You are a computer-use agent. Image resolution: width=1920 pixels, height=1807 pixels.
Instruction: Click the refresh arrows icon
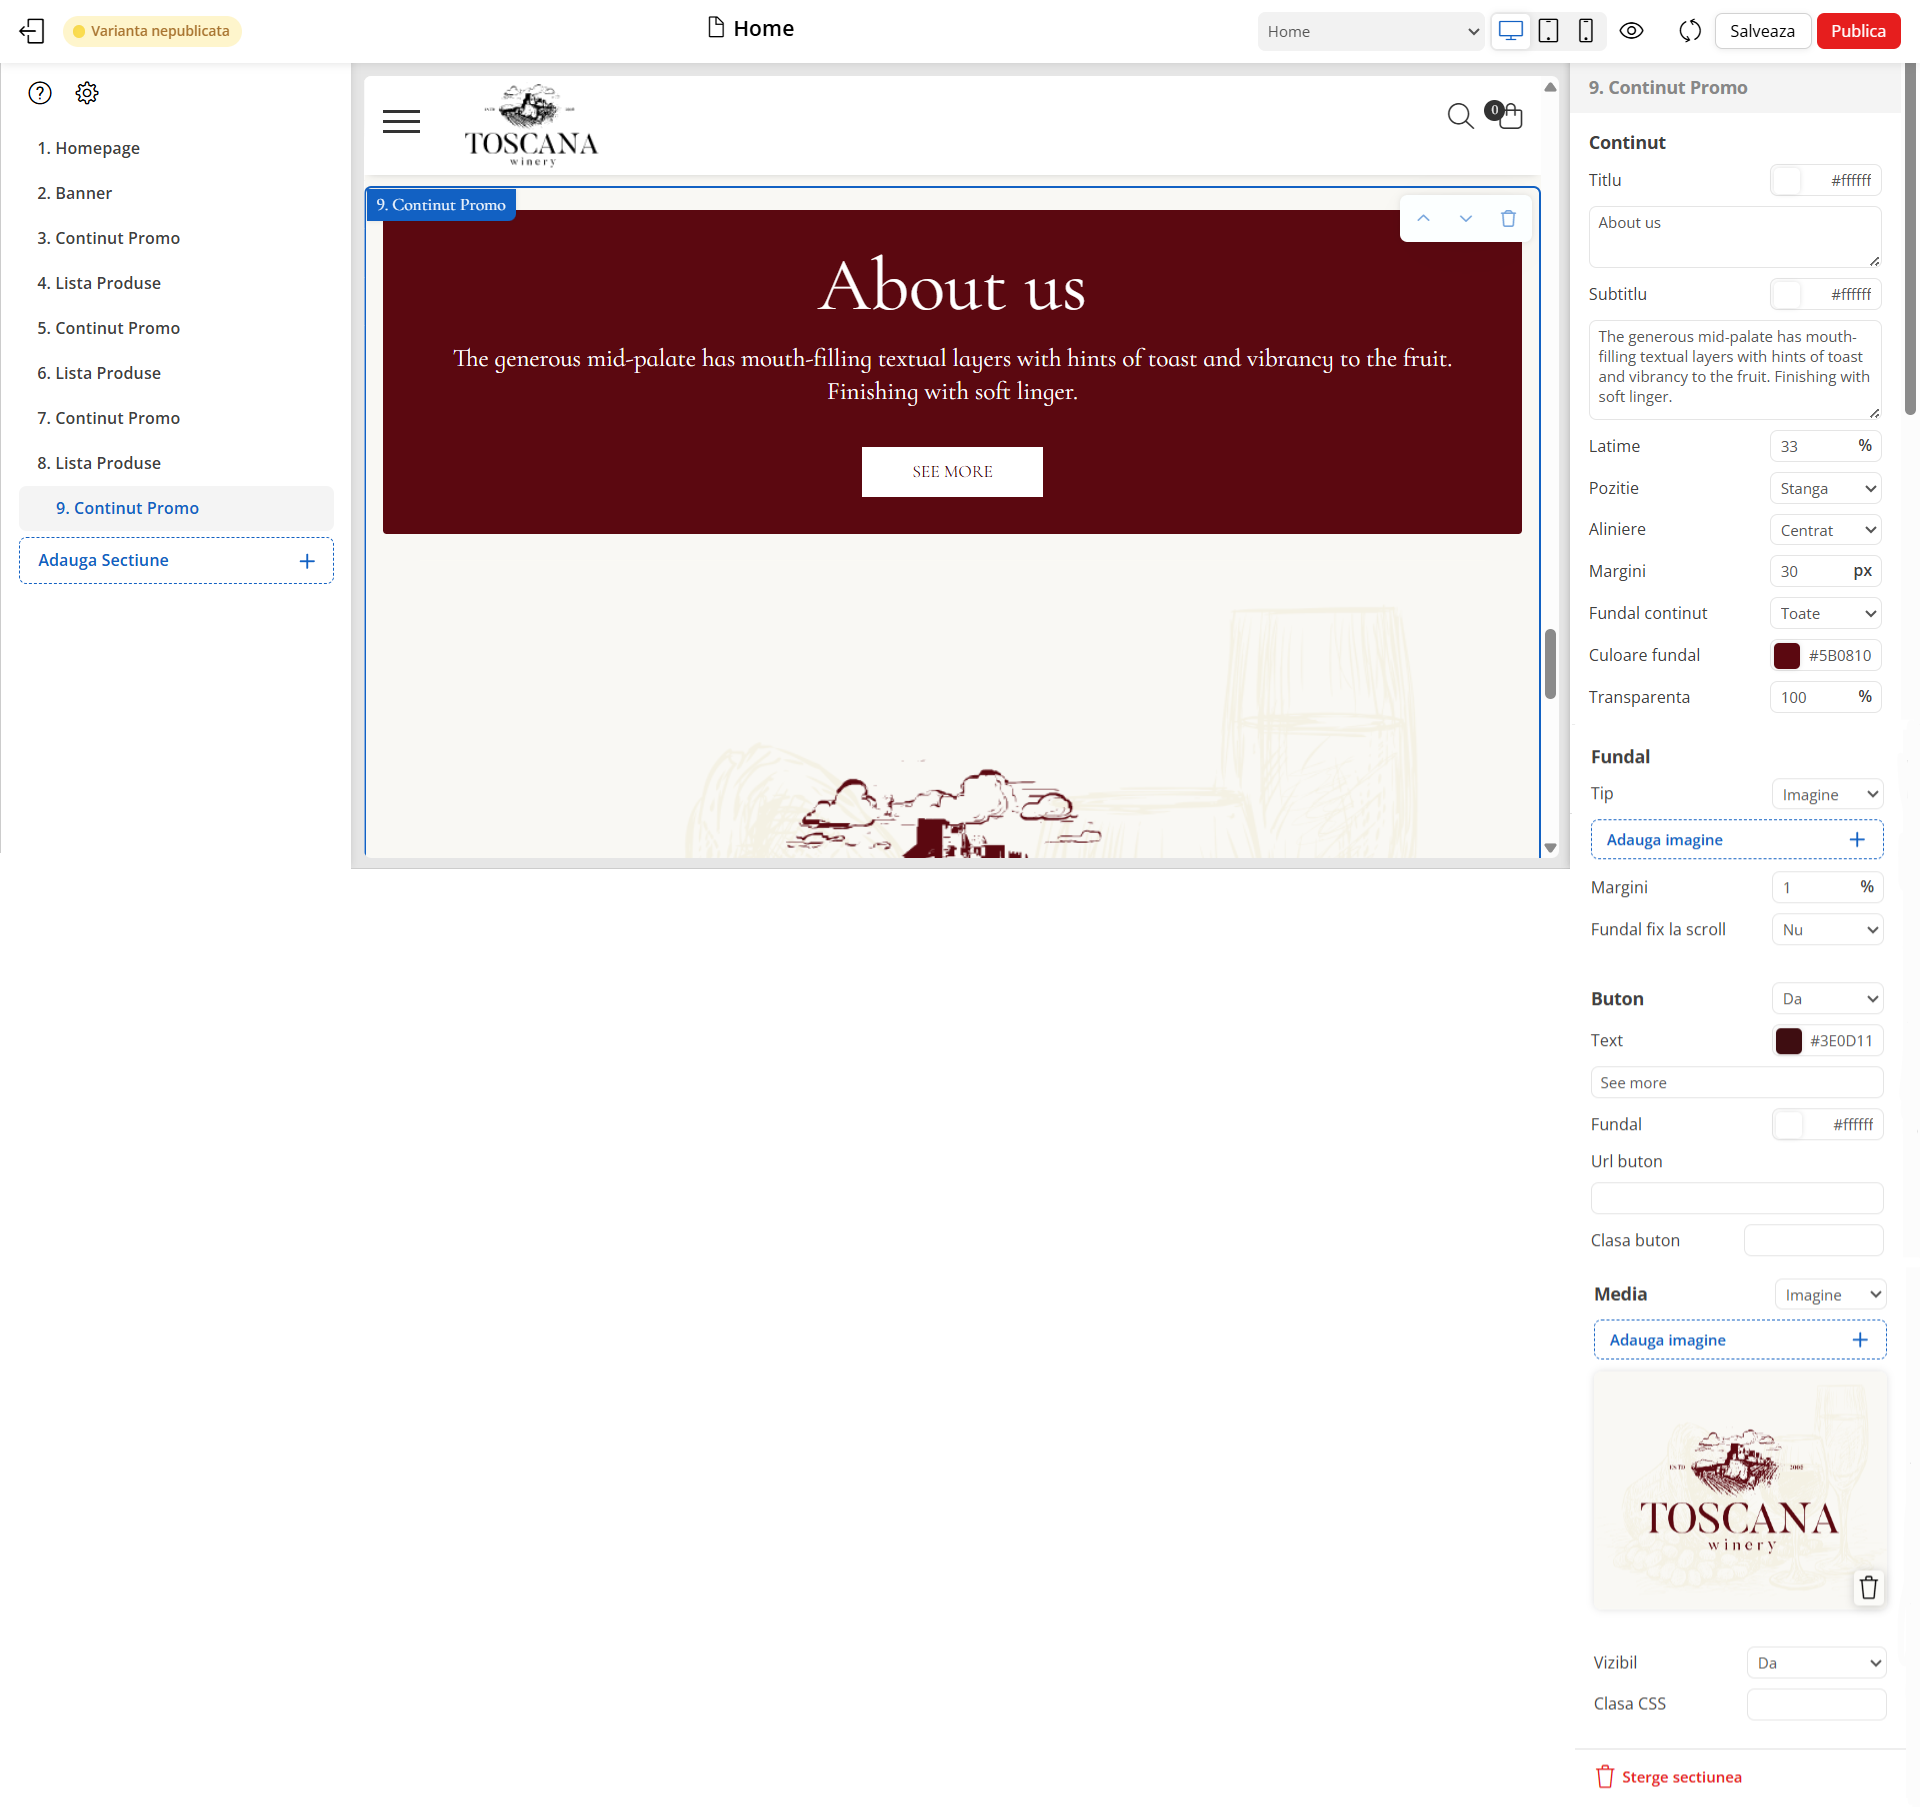click(x=1689, y=31)
